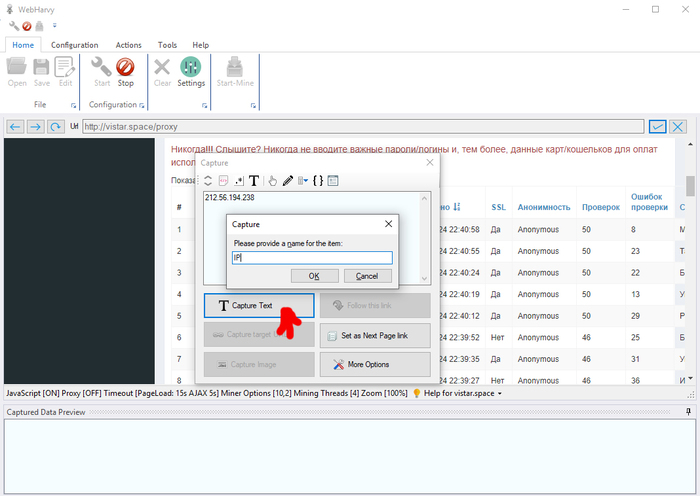
Task: Click the Stop configuration icon in the ribbon
Action: coord(125,68)
